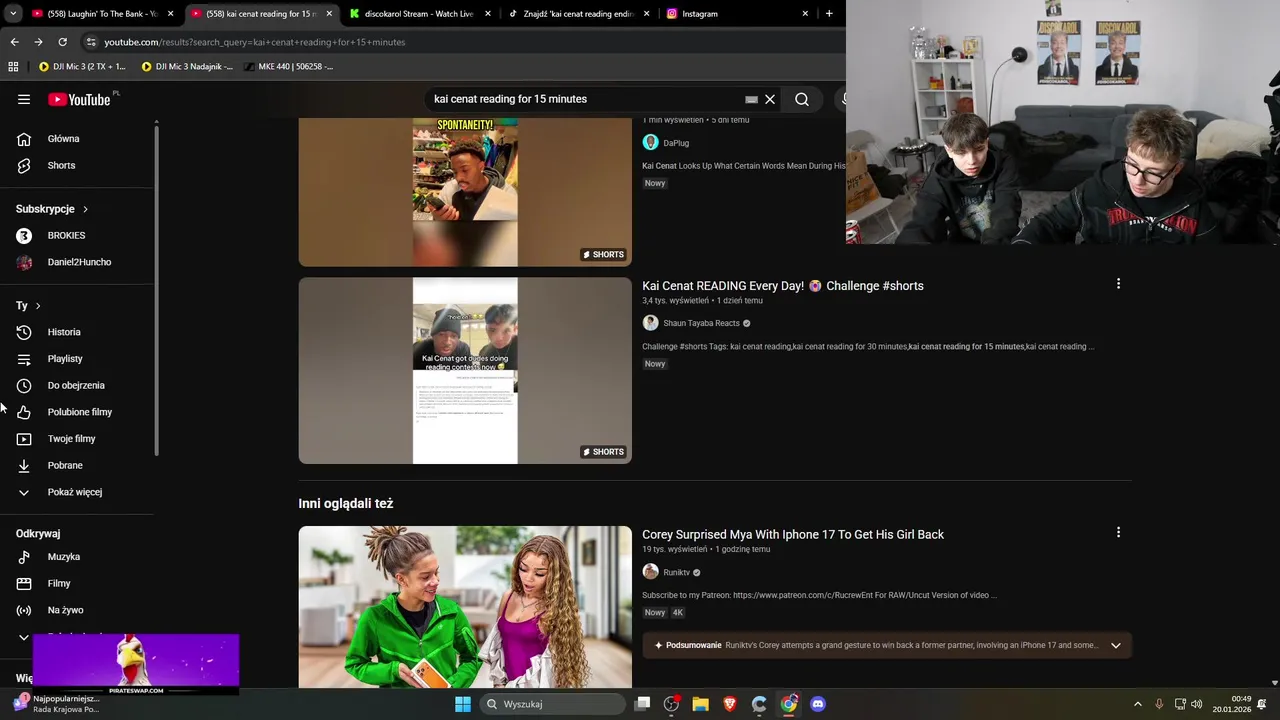Go forward in the browser
The height and width of the screenshot is (720, 1280).
38,42
